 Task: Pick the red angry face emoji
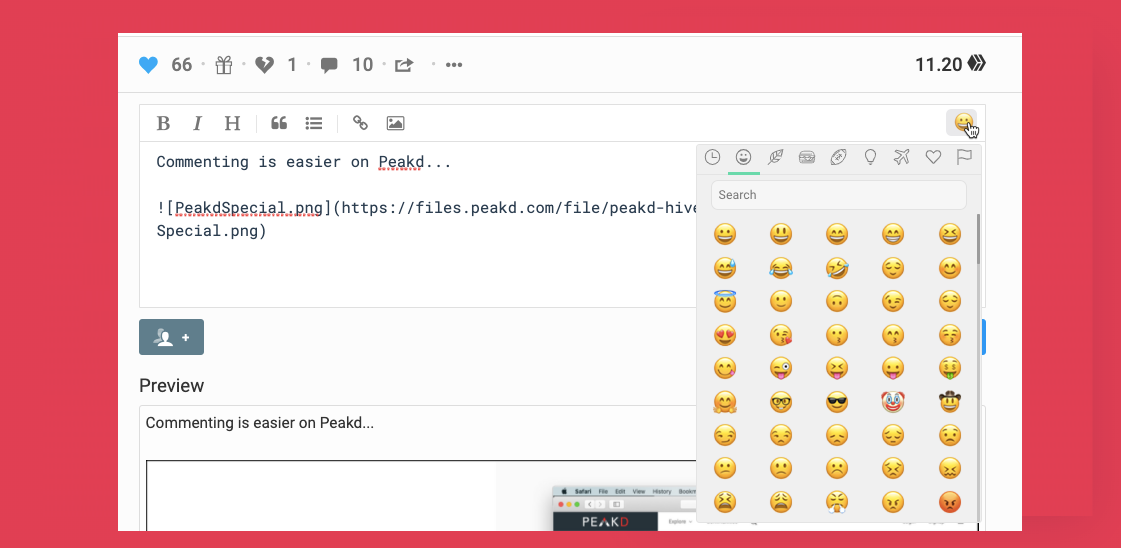pyautogui.click(x=950, y=502)
